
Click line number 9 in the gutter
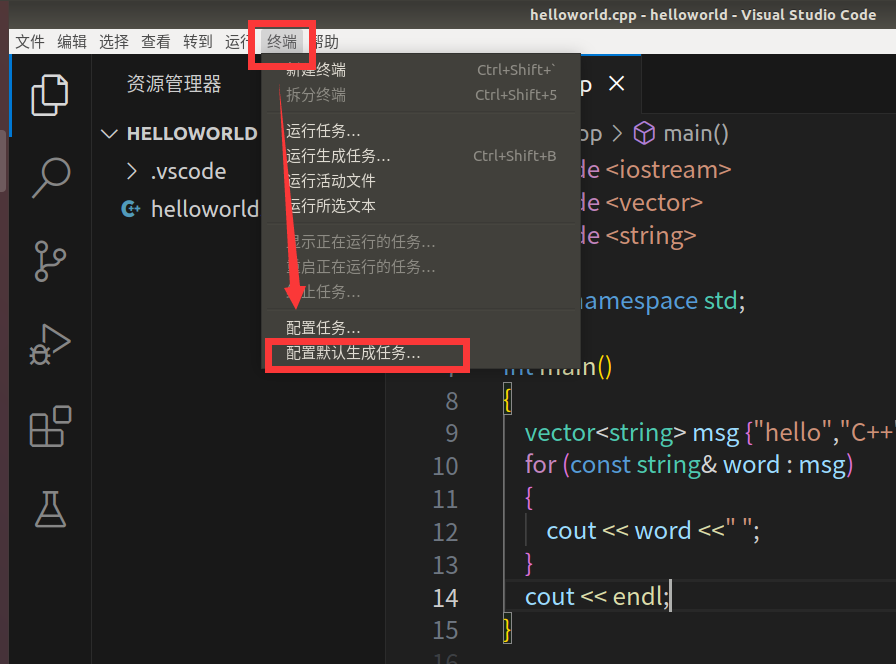point(451,433)
